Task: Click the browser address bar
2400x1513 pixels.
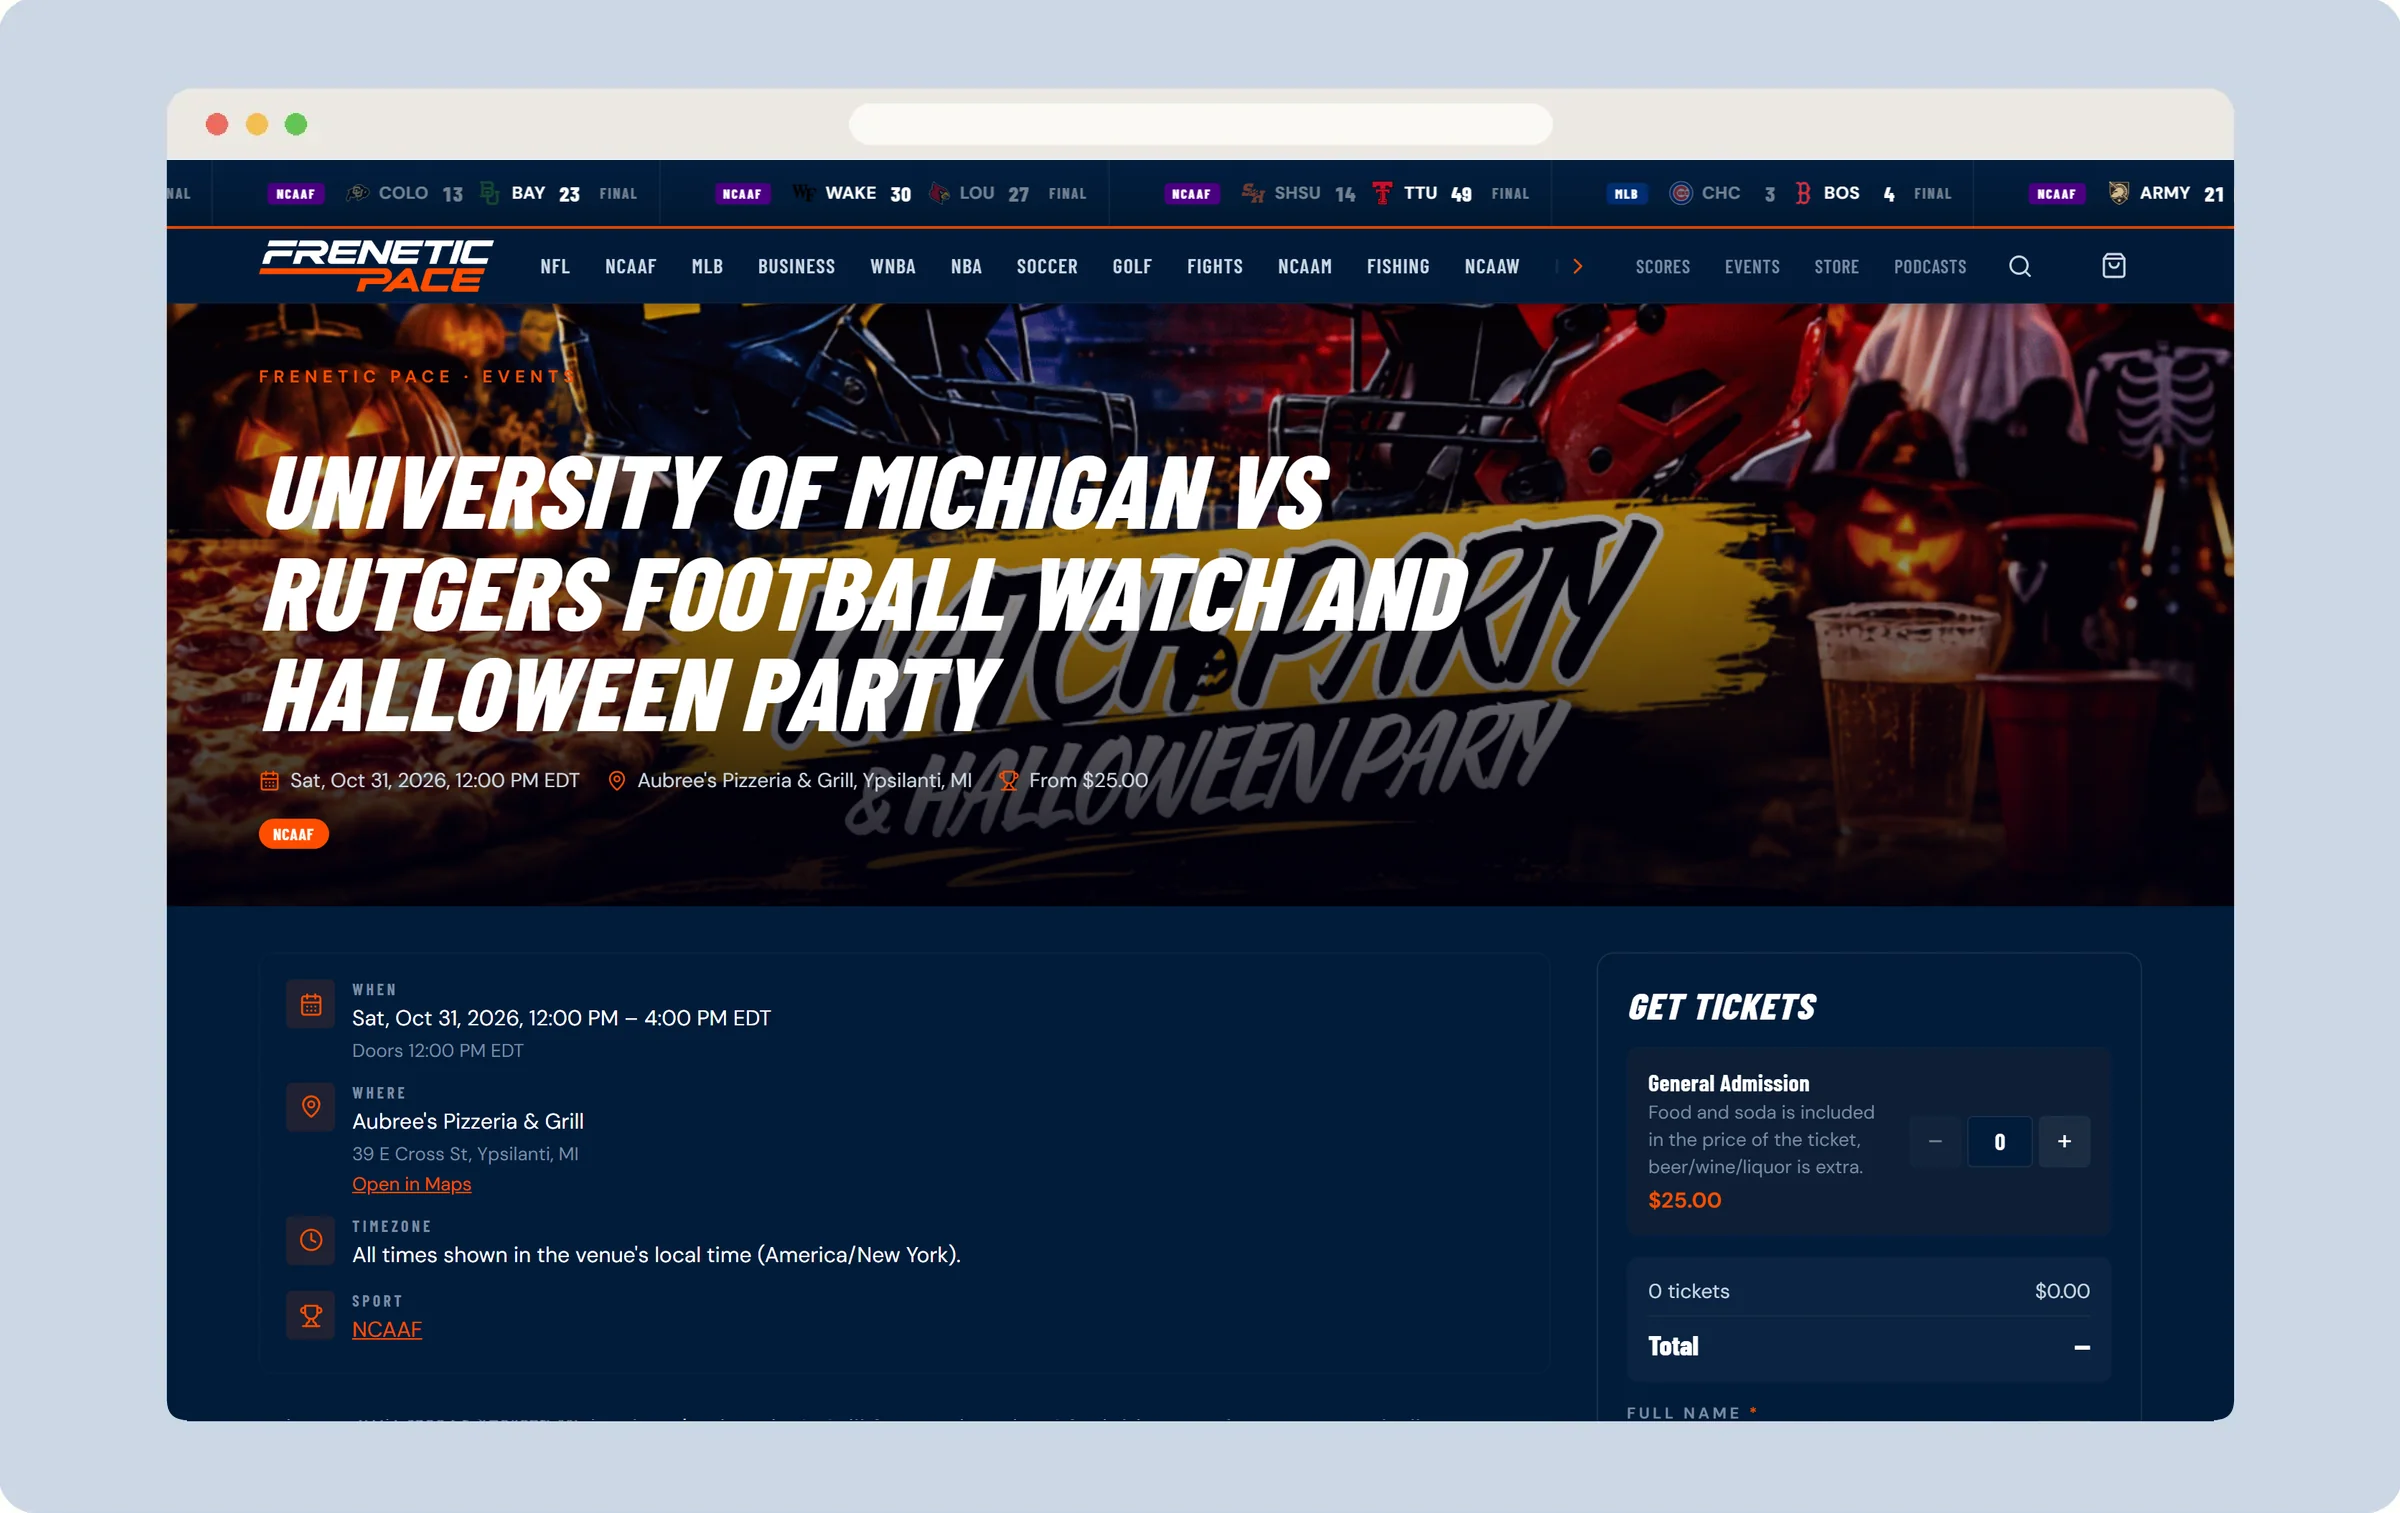Action: [x=1200, y=124]
